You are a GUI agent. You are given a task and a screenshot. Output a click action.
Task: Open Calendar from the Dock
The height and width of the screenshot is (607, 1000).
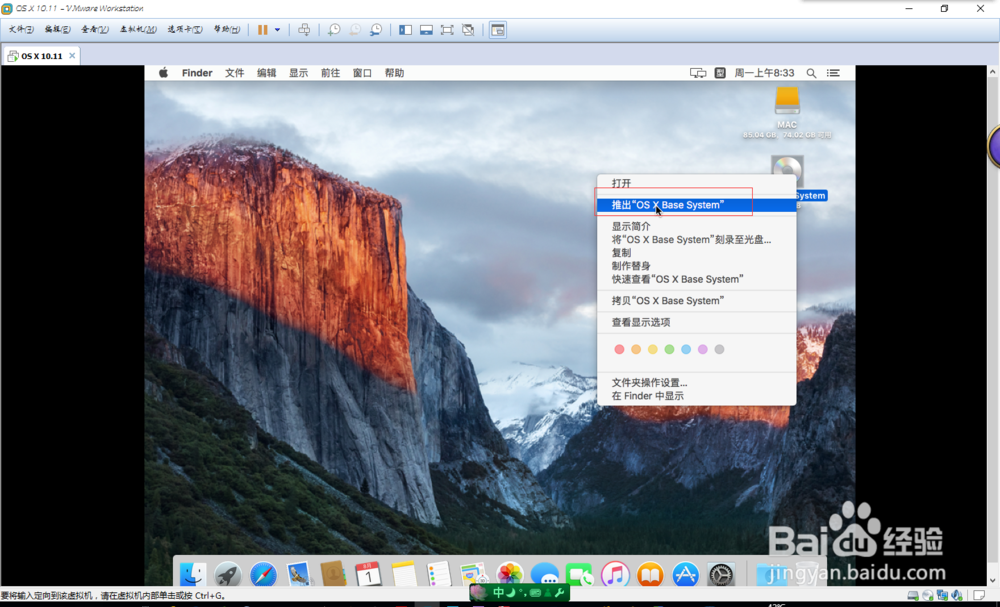pos(368,574)
